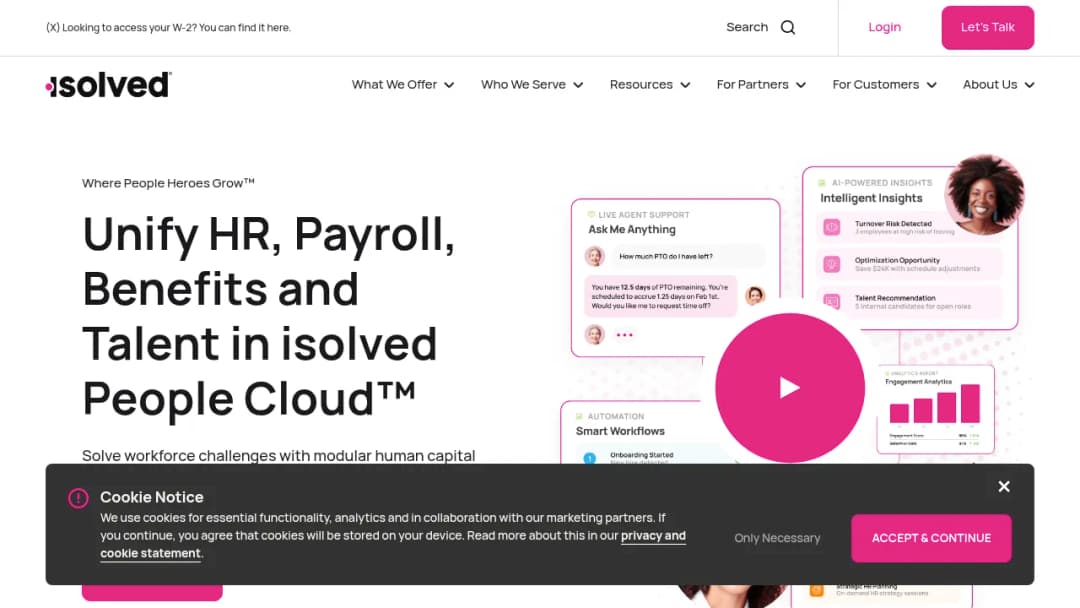Open the Who We Serve menu

[x=523, y=85]
